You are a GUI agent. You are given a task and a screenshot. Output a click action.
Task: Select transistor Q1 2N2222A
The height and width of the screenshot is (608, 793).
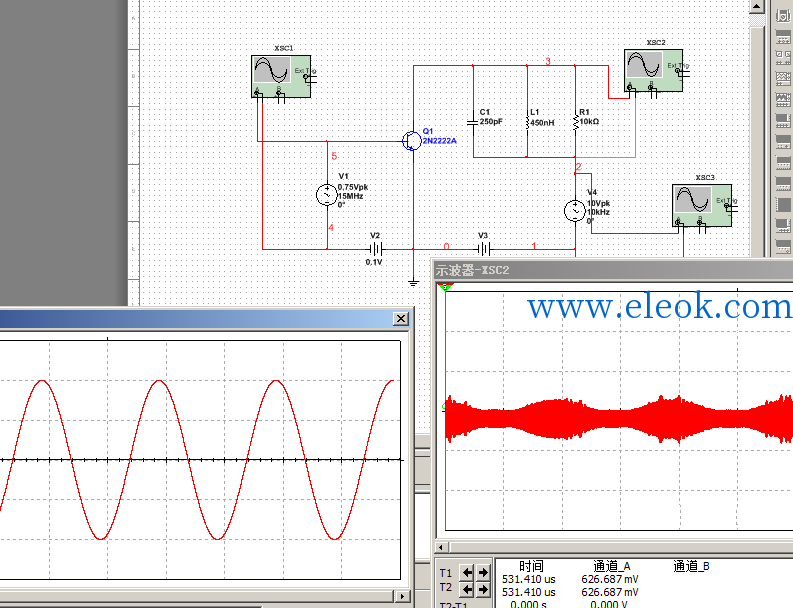pos(412,141)
